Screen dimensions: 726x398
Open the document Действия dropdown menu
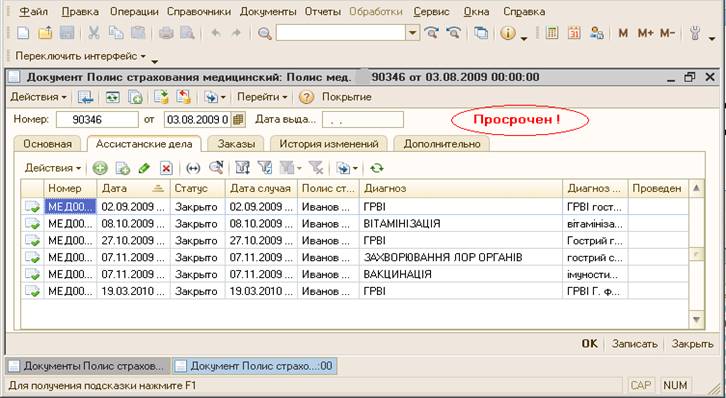[x=38, y=97]
